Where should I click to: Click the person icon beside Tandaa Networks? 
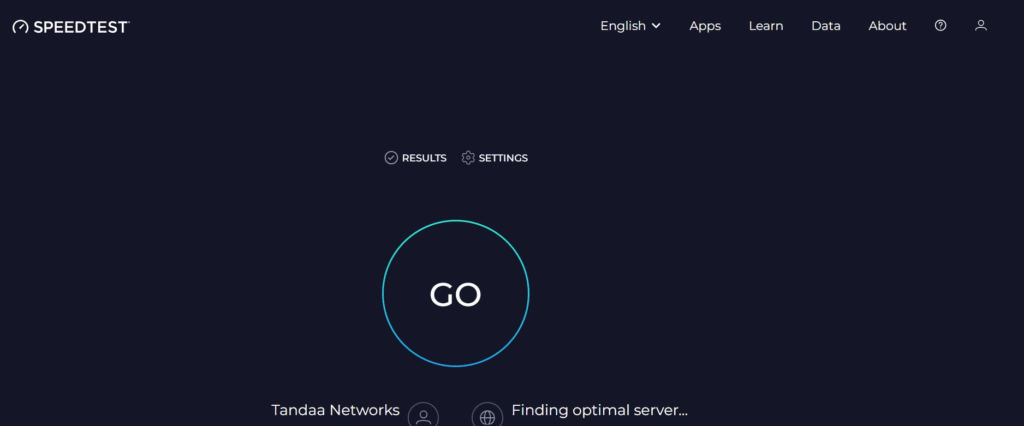[424, 415]
